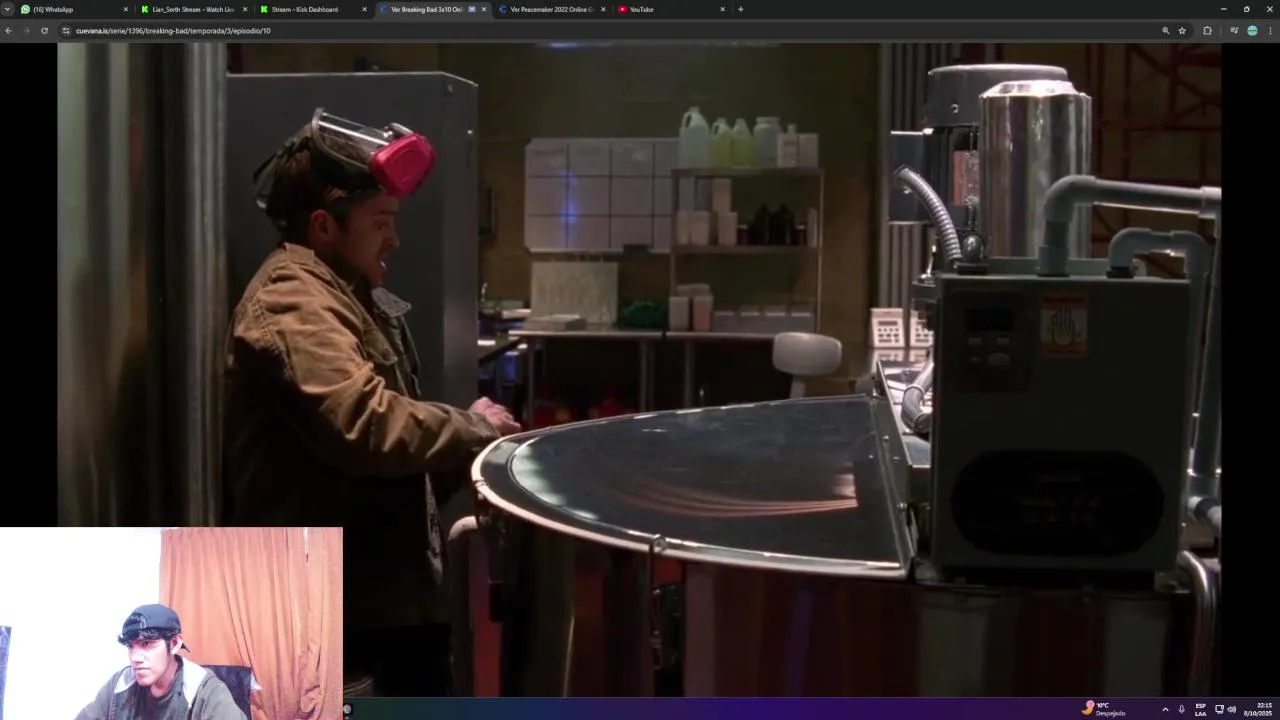
Task: Minimize the browser window
Action: (1223, 9)
